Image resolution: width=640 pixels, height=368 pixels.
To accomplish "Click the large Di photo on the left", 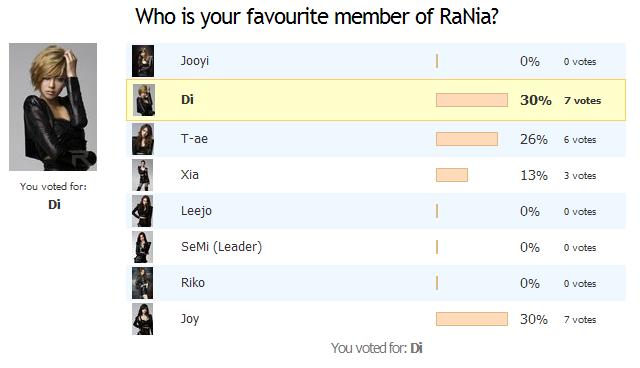I will 53,107.
